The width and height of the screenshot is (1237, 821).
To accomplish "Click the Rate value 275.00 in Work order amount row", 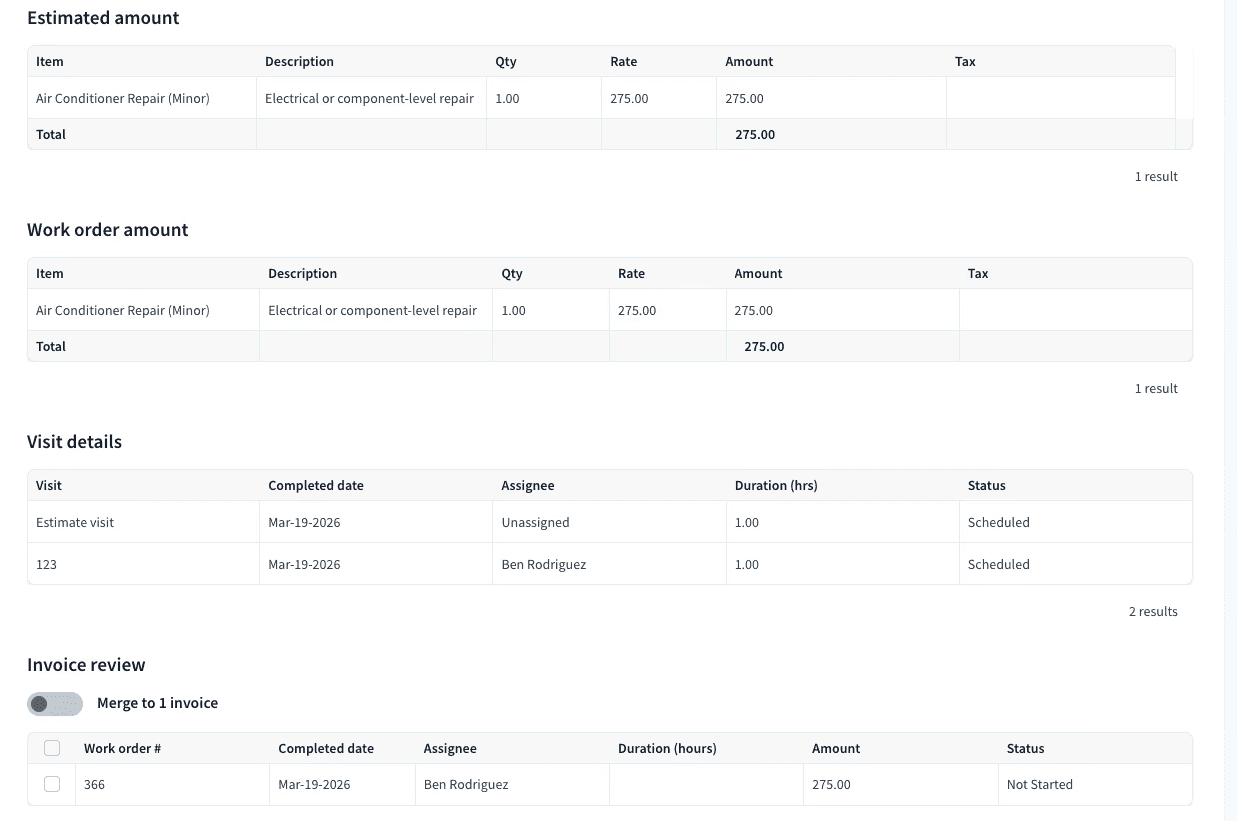I will pos(637,310).
